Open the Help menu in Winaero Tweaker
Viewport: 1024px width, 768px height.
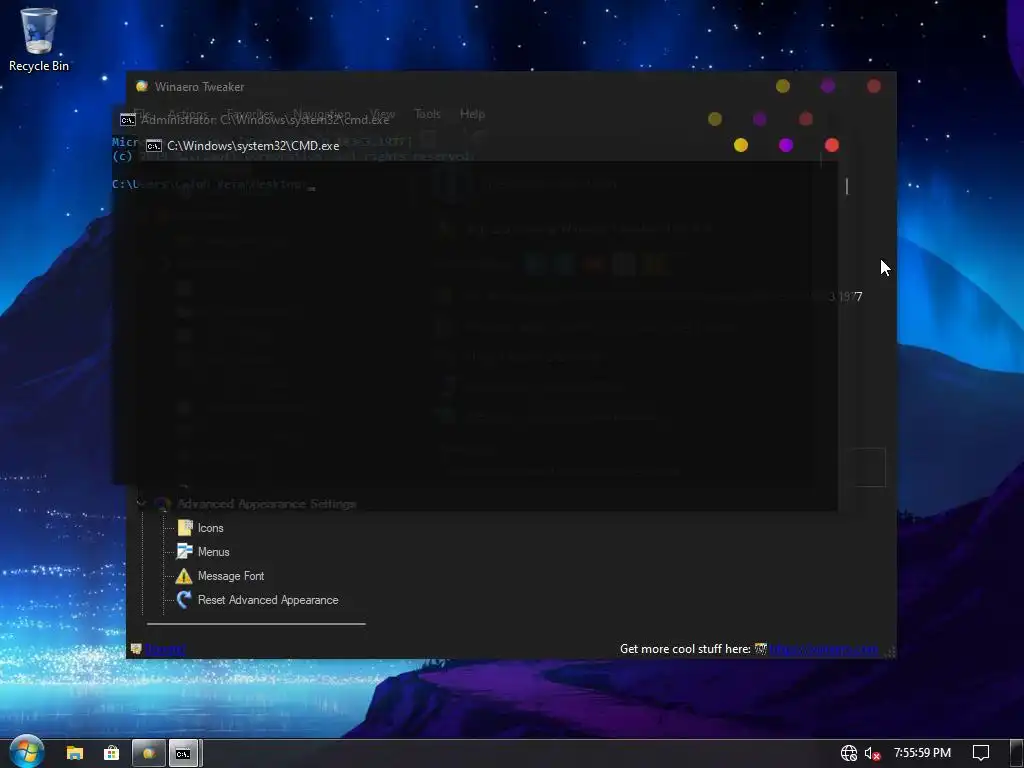click(472, 114)
